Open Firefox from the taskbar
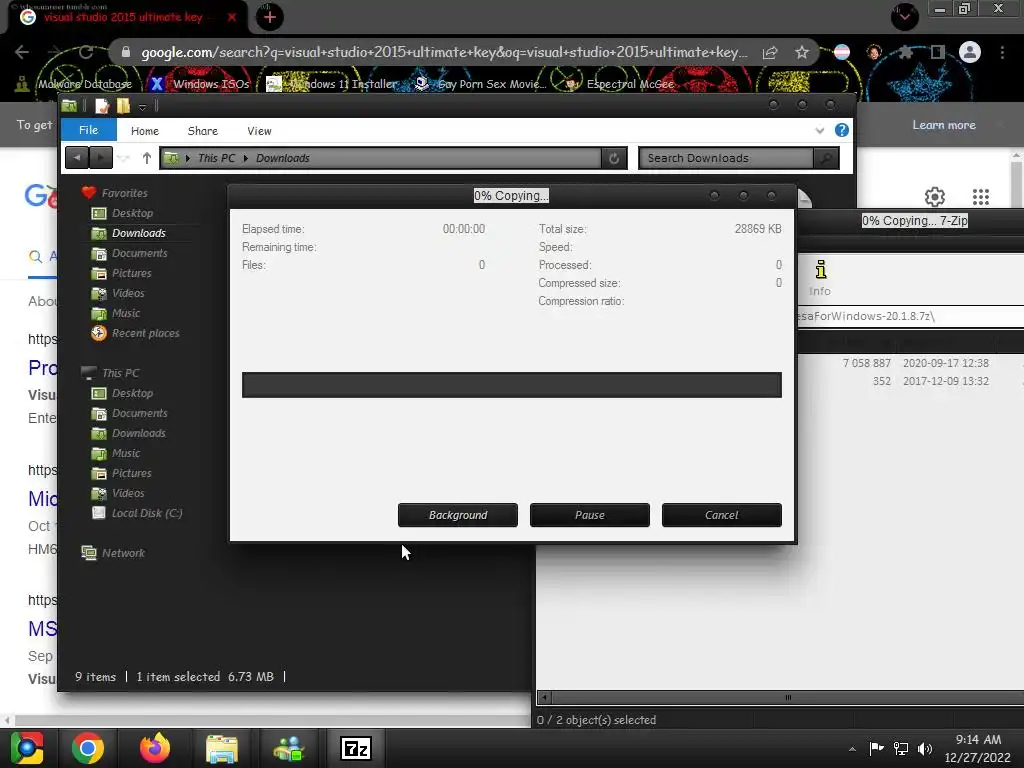This screenshot has height=768, width=1024. (x=155, y=748)
